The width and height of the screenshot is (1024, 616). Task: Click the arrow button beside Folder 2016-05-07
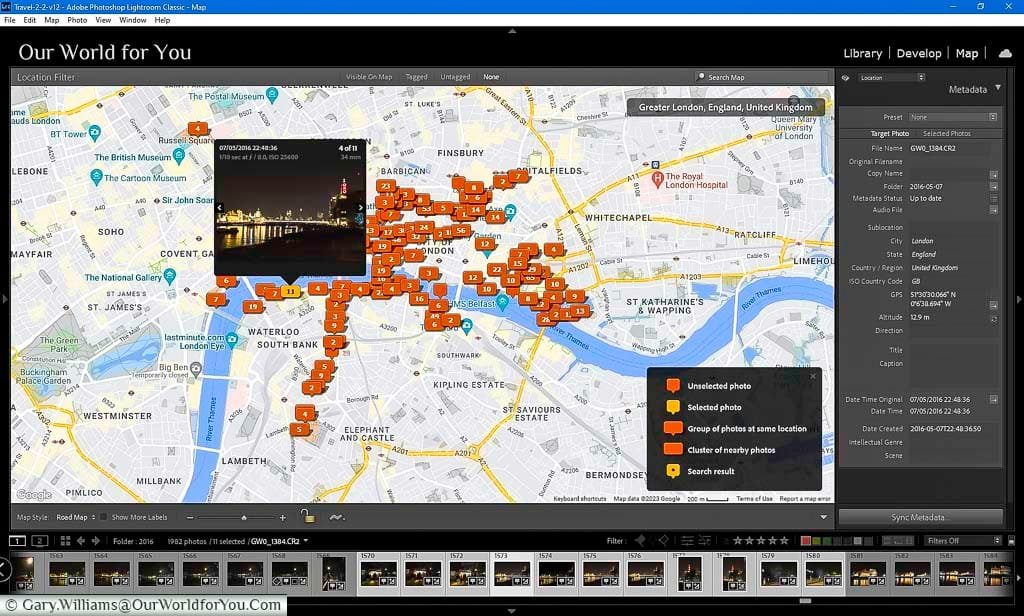[993, 186]
